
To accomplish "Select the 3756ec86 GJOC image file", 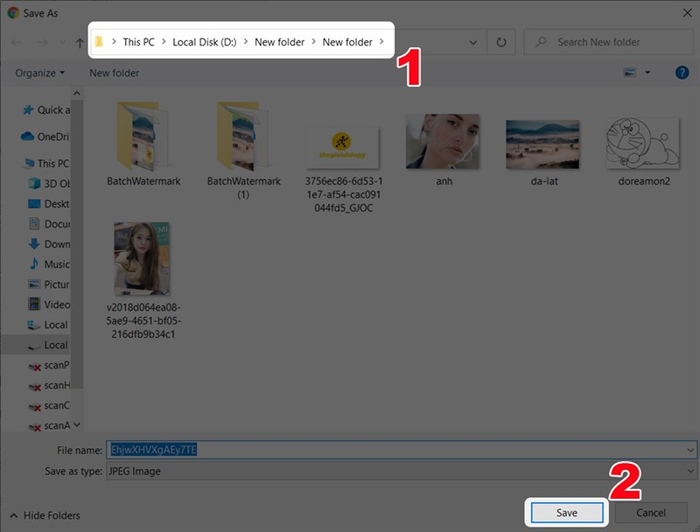I will point(343,170).
